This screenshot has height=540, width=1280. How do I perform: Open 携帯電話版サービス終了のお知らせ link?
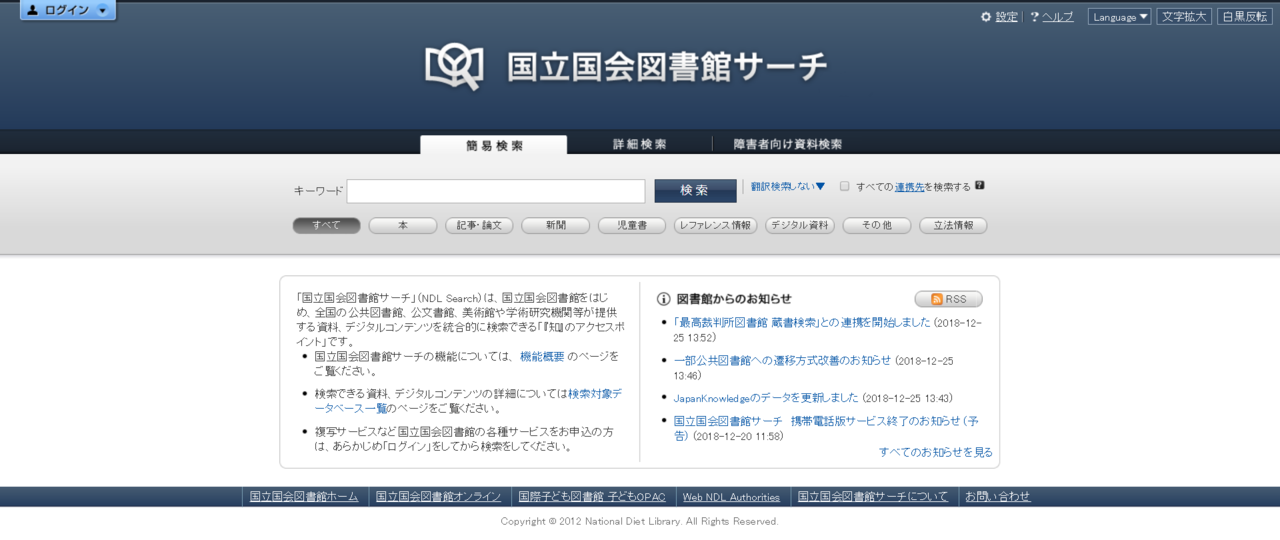tap(826, 428)
